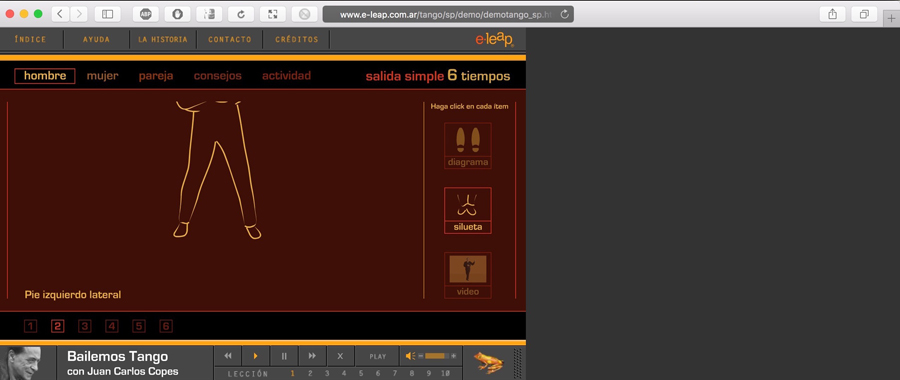Go to step 3 box
900x380 pixels.
pyautogui.click(x=85, y=327)
